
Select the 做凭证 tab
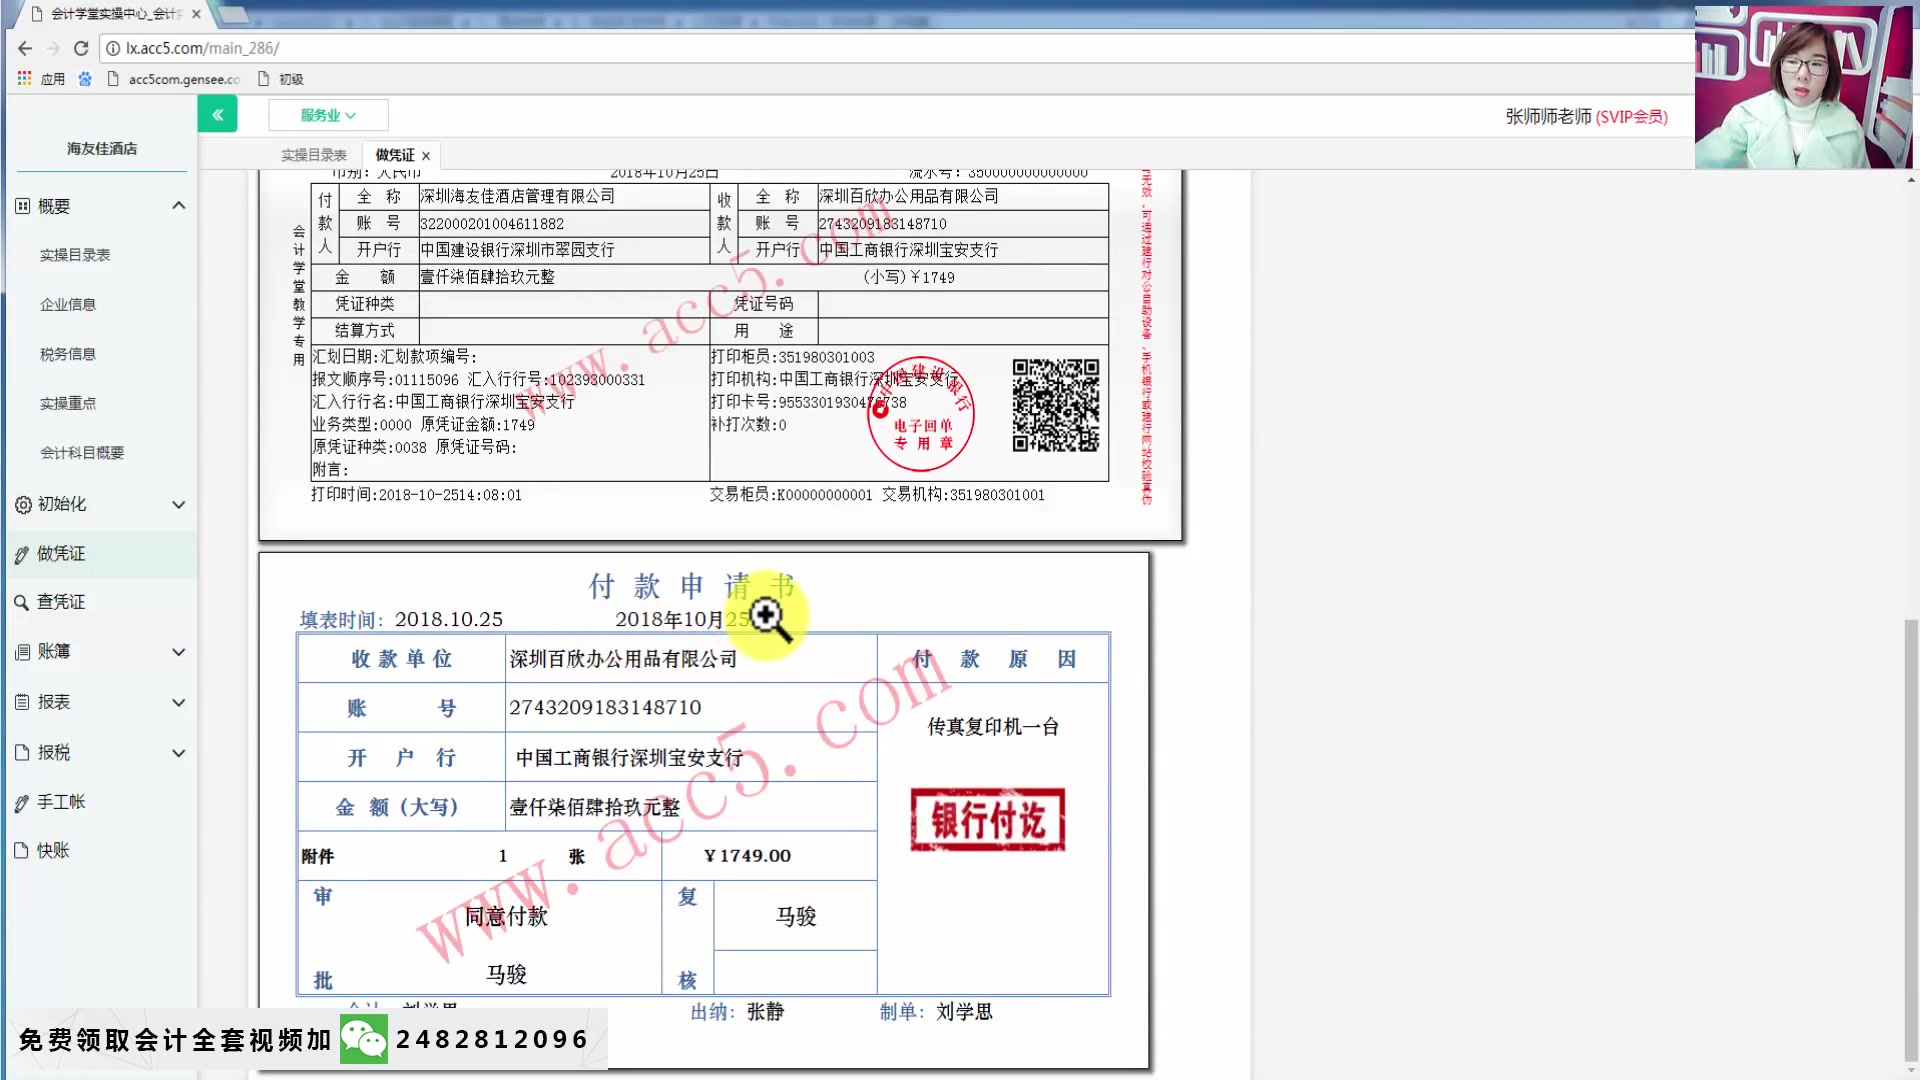pyautogui.click(x=392, y=154)
